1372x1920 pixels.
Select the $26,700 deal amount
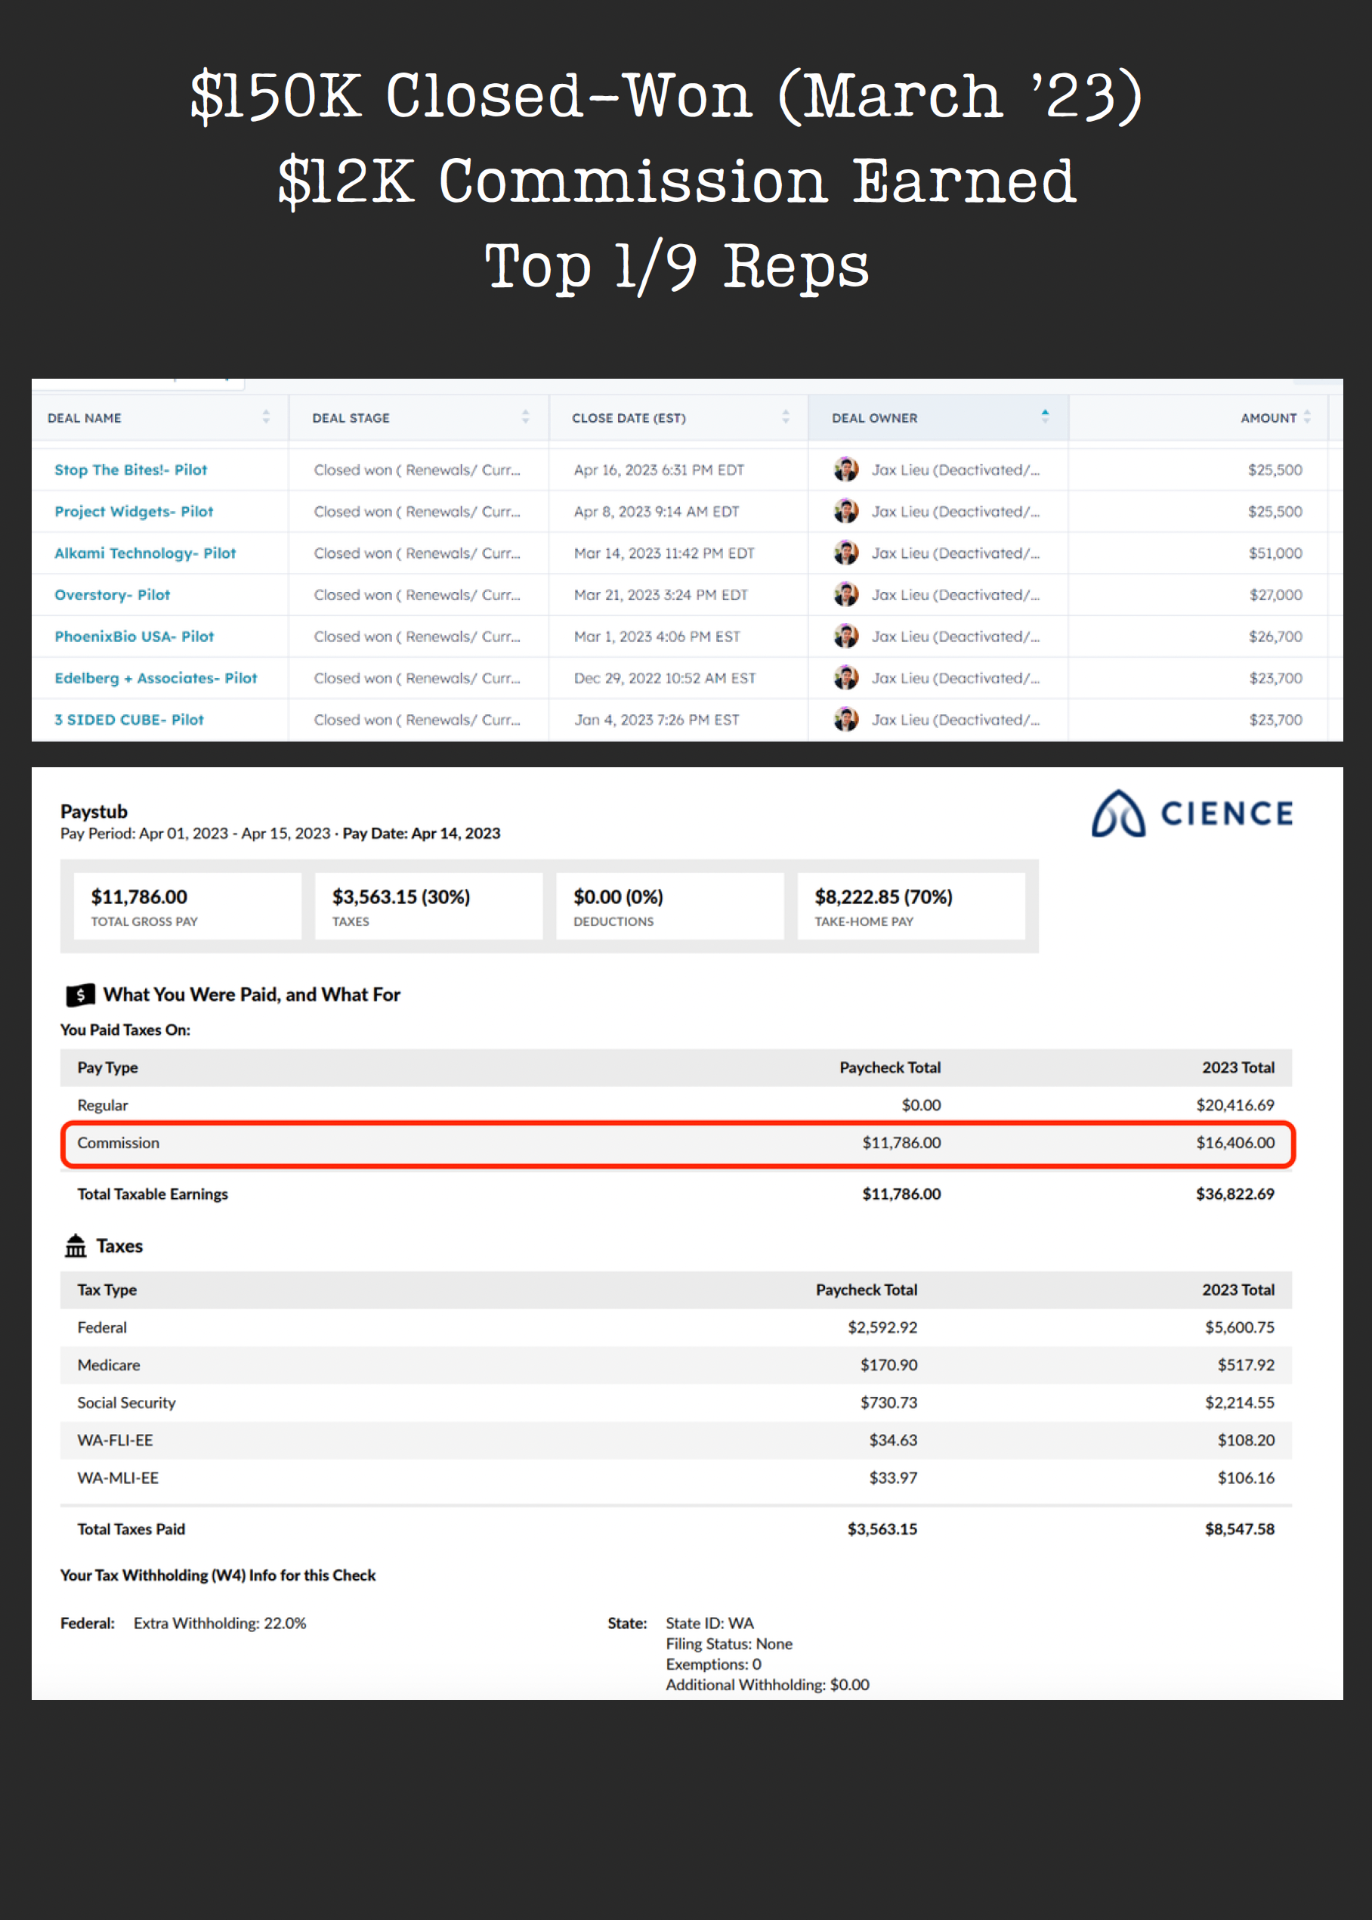coord(1275,636)
